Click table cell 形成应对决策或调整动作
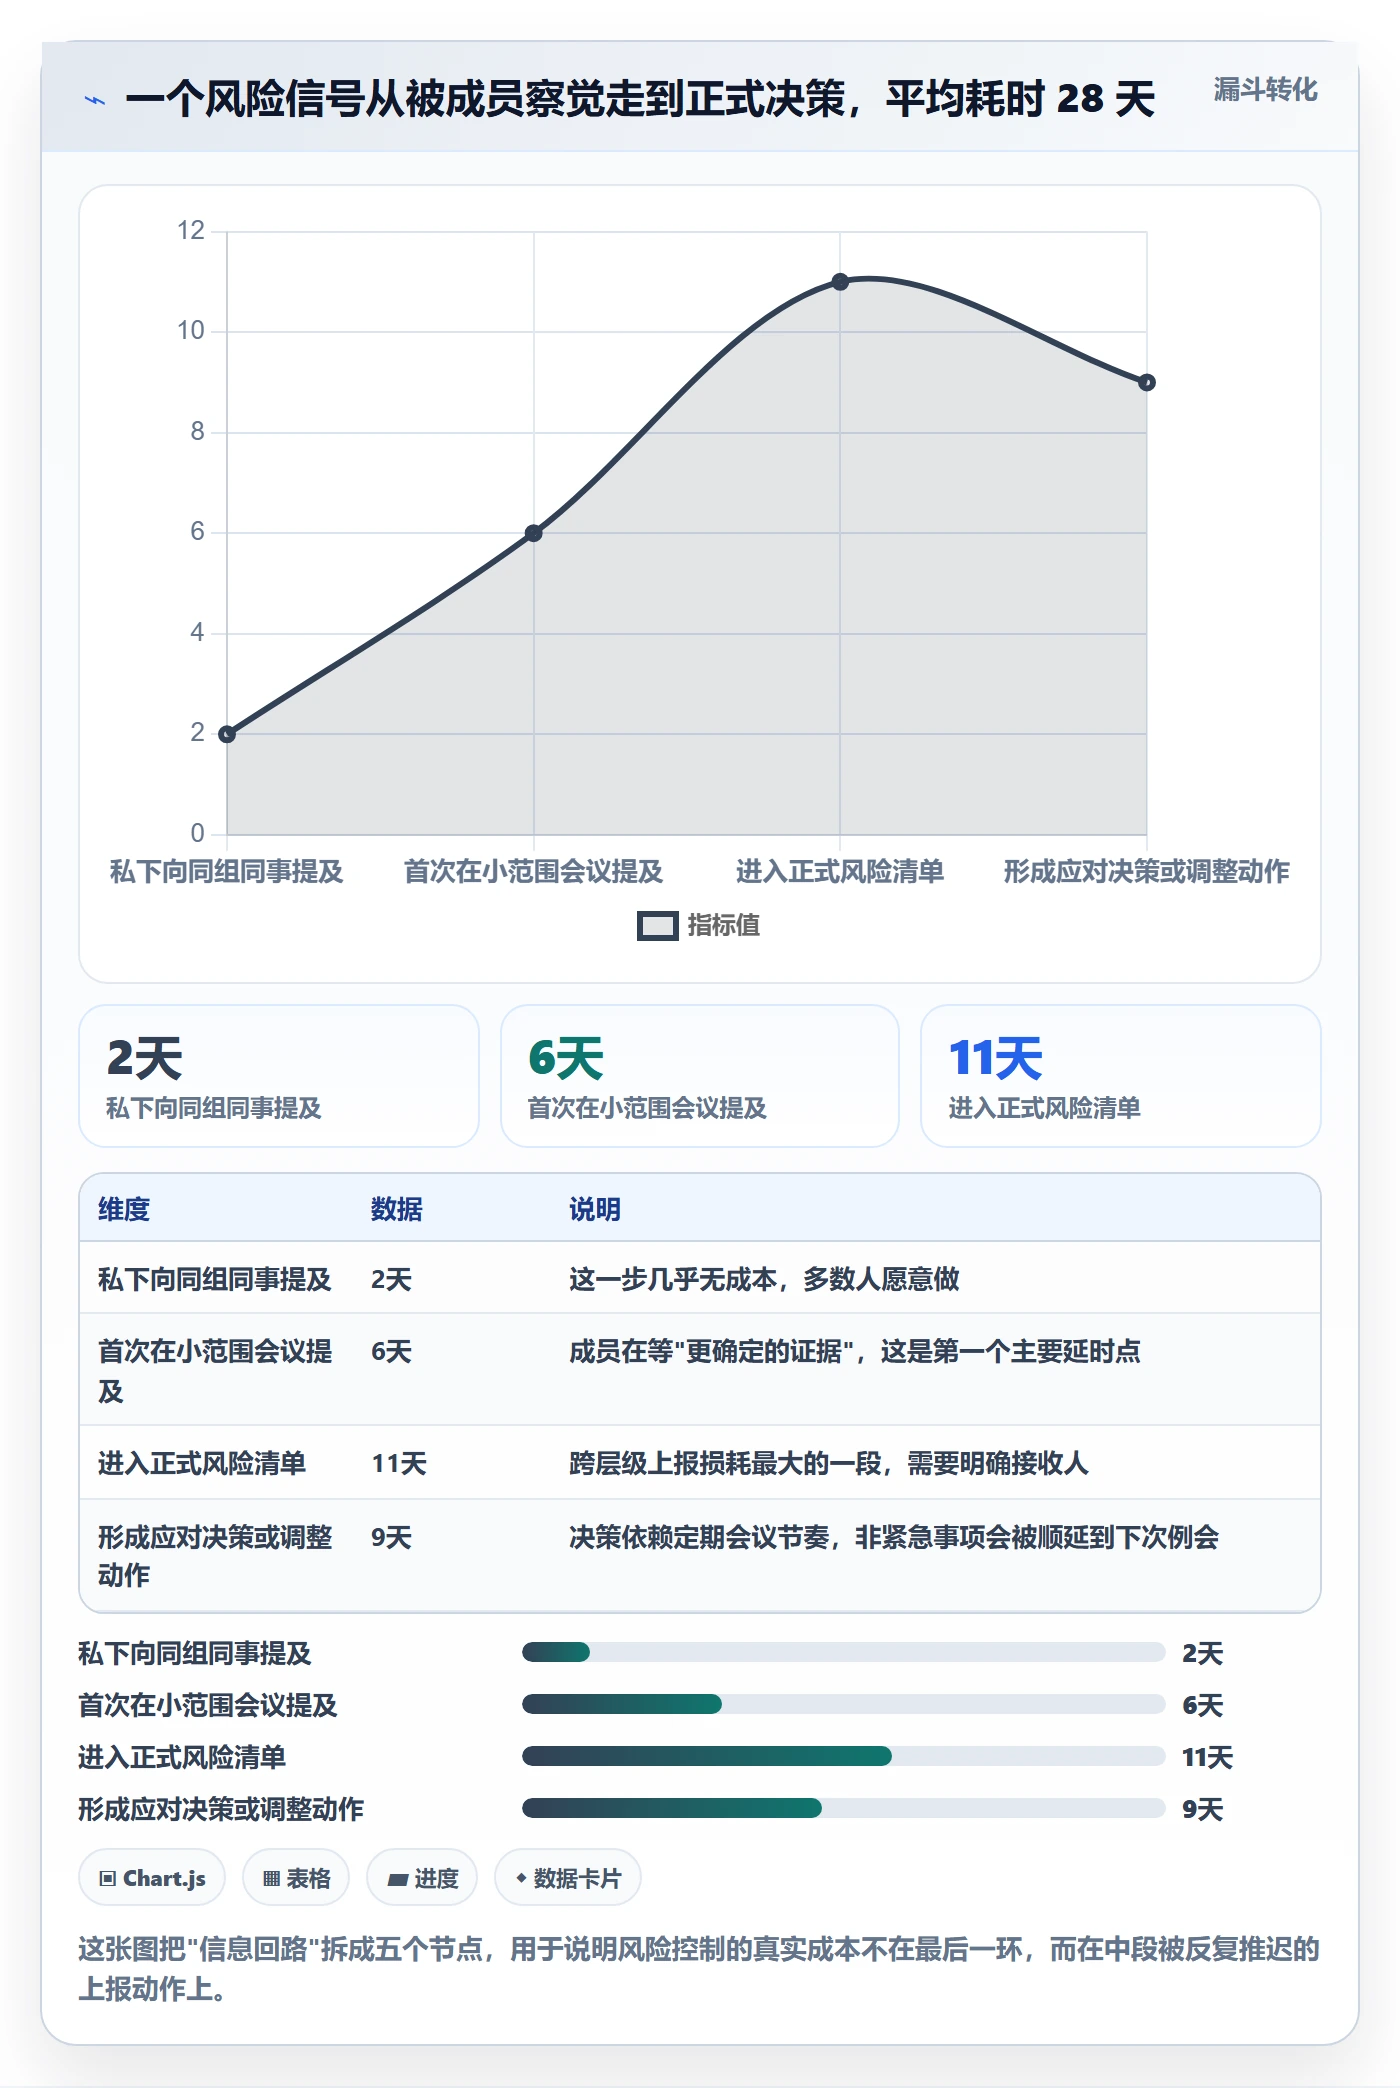The height and width of the screenshot is (2088, 1400). (214, 1556)
